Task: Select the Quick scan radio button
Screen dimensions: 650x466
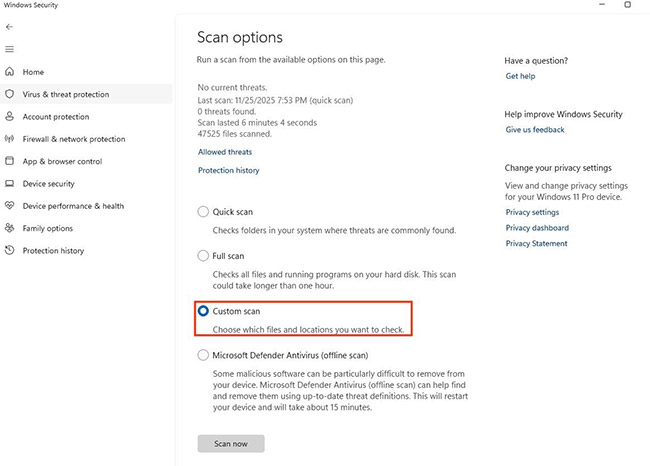Action: [203, 212]
